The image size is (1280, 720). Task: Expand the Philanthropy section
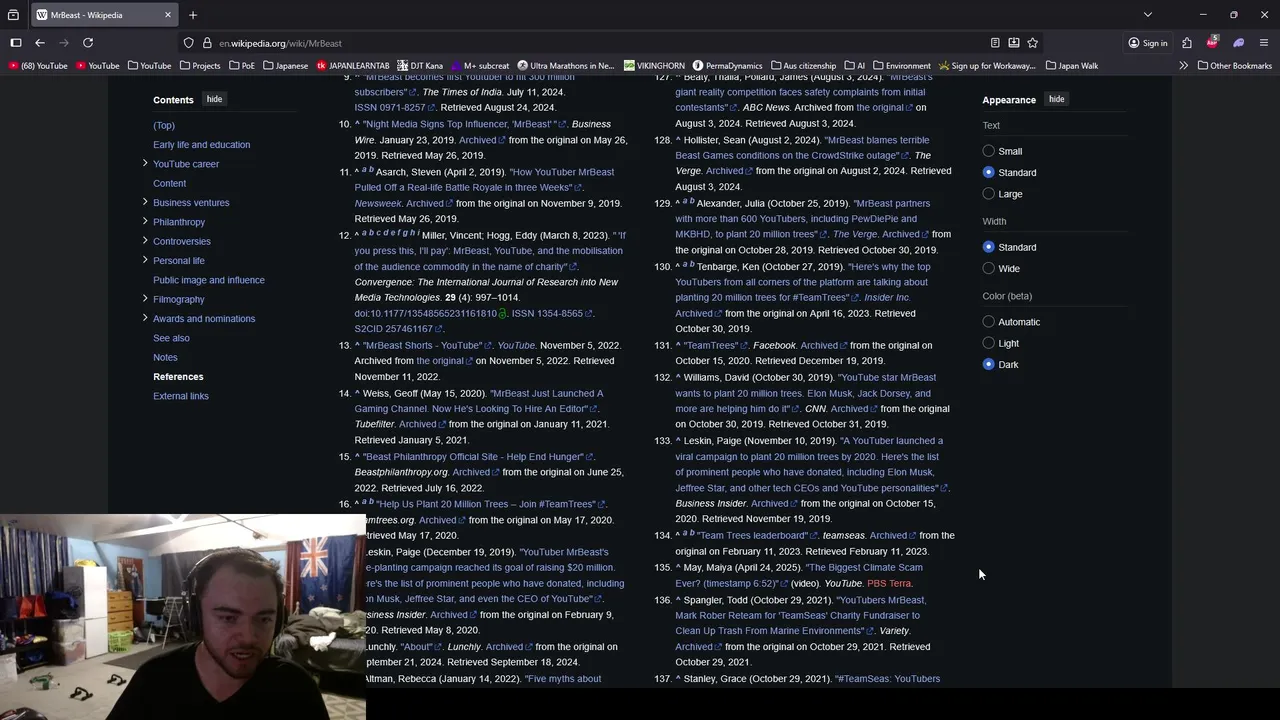pyautogui.click(x=145, y=221)
